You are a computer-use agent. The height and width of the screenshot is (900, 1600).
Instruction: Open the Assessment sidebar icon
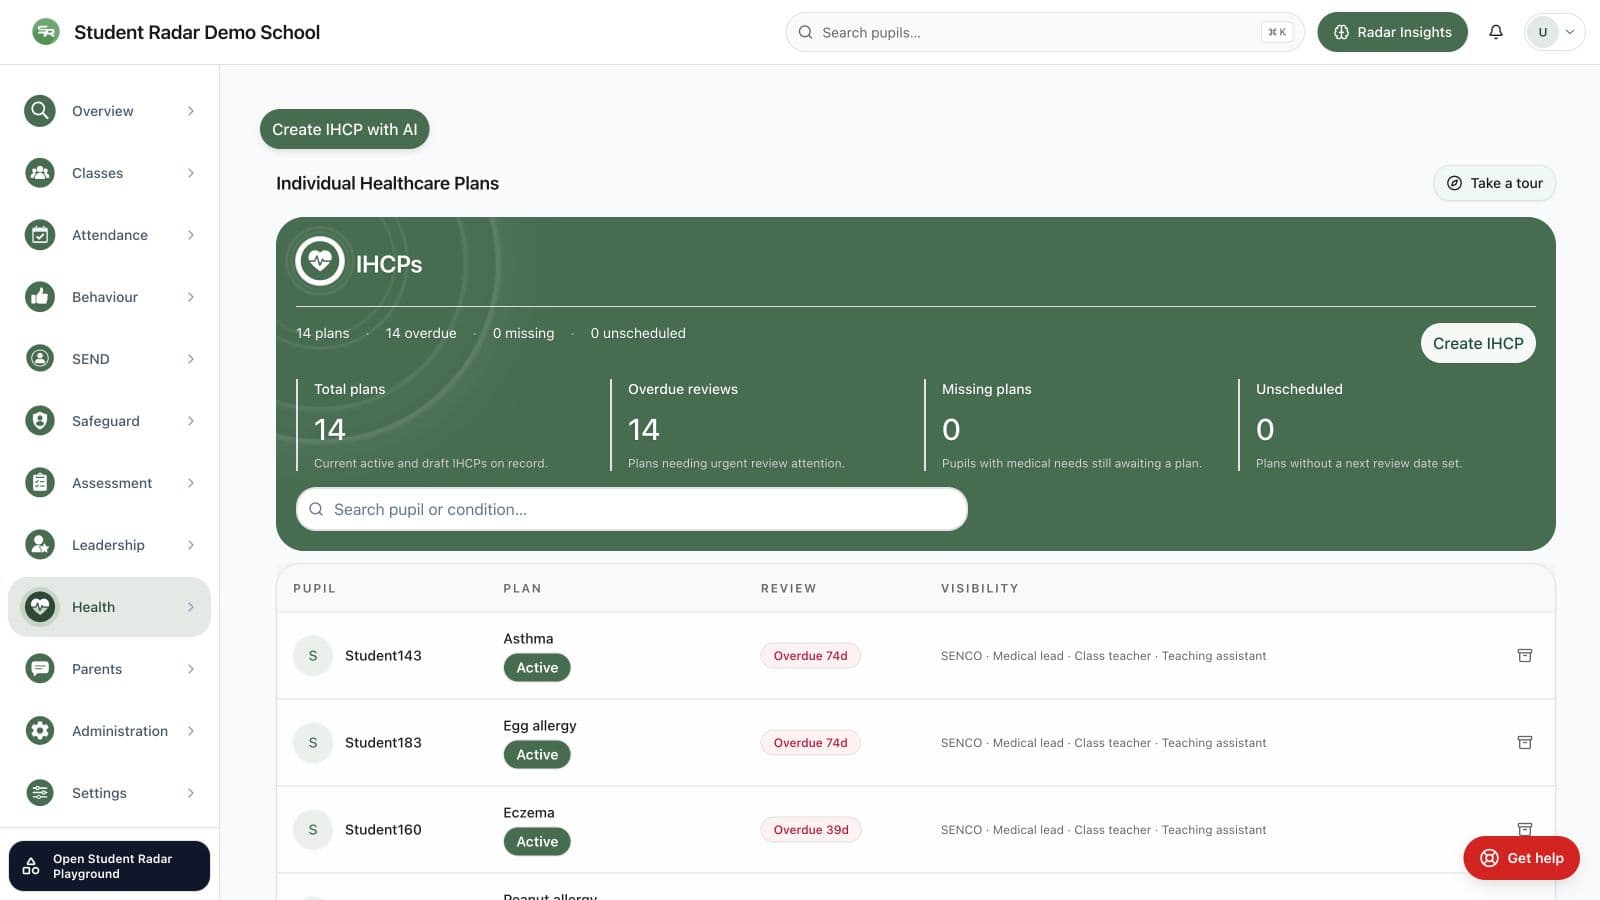[x=40, y=483]
